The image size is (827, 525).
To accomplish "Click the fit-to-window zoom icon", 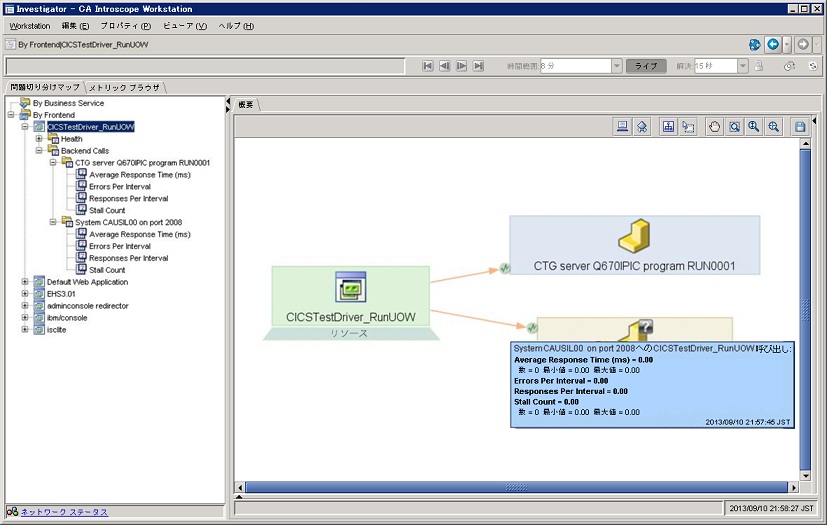I will [x=734, y=127].
